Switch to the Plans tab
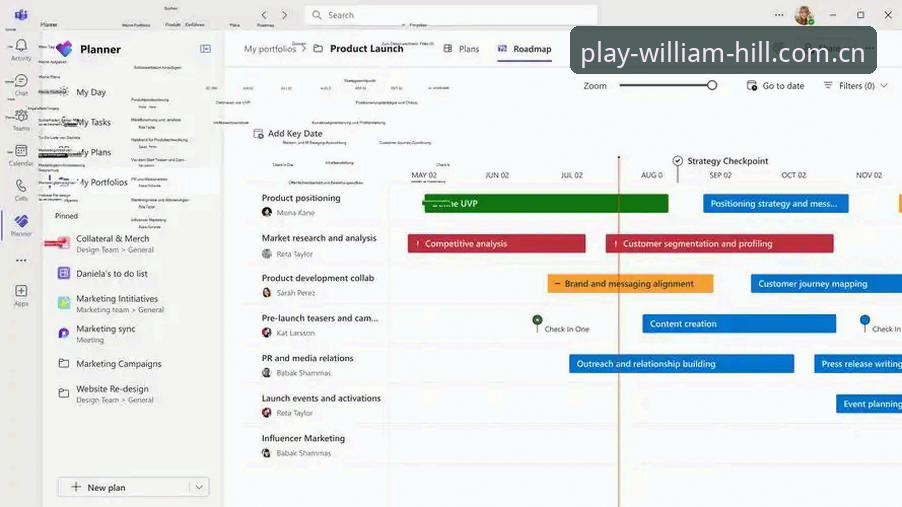 [x=461, y=49]
